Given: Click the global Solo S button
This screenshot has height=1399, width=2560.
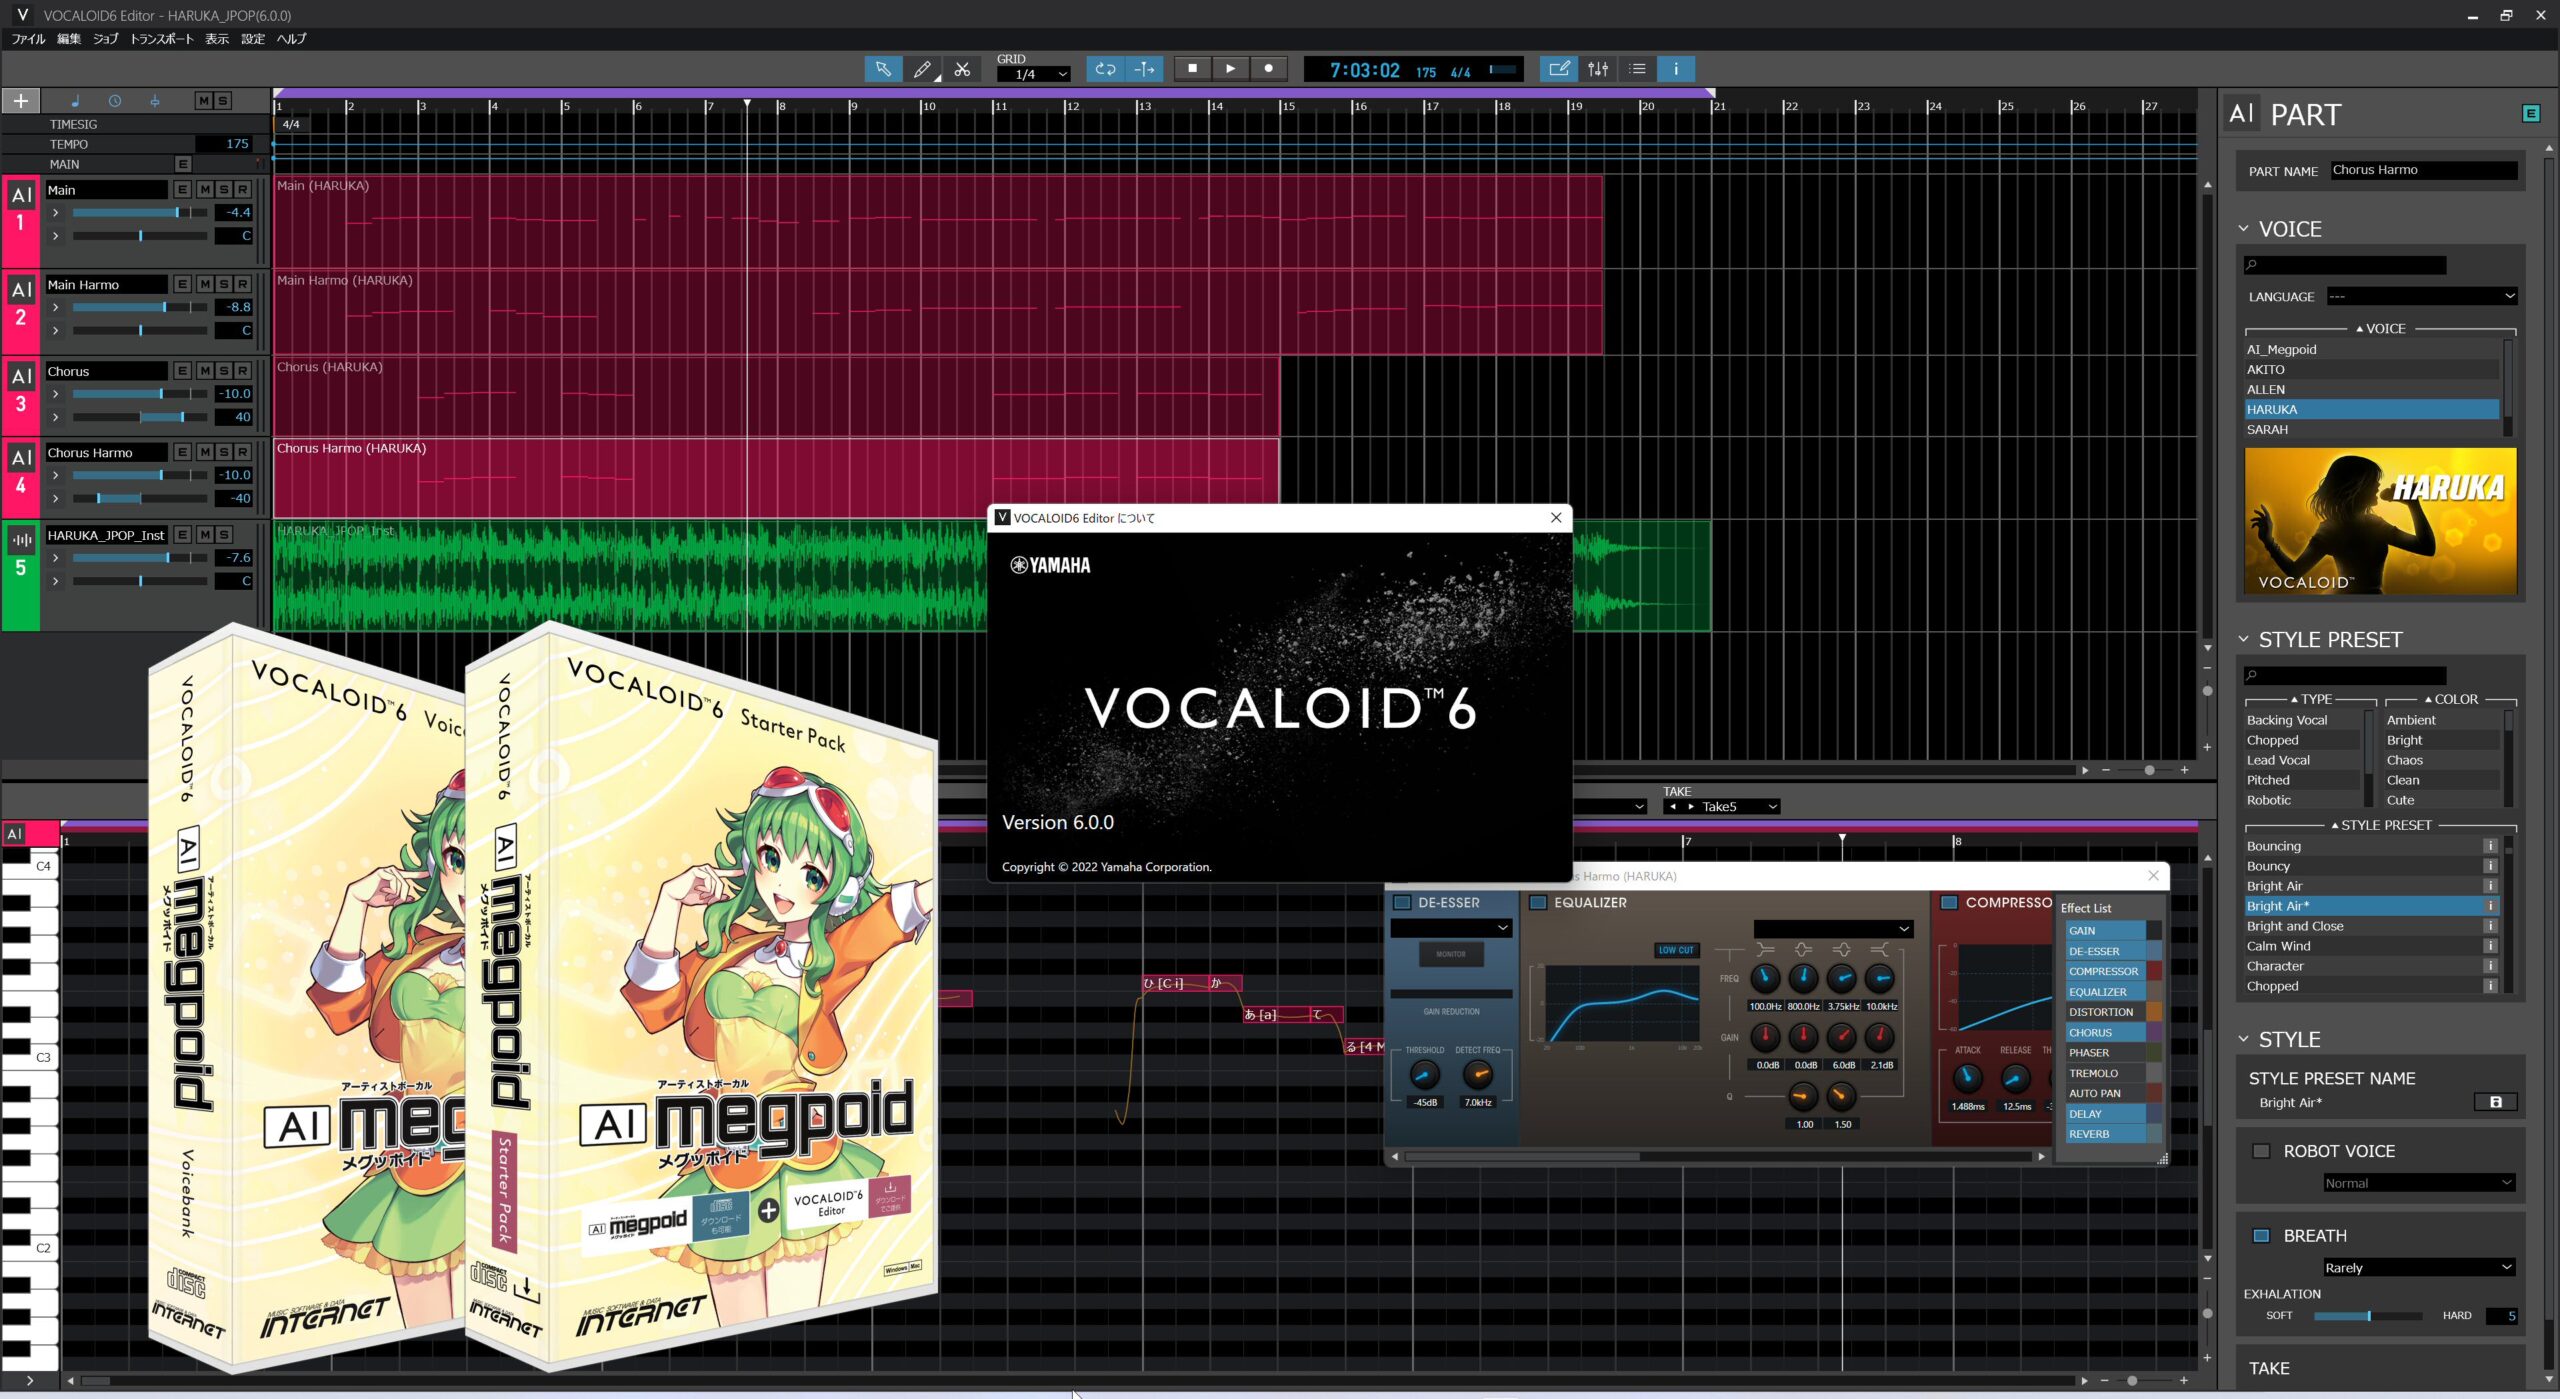Looking at the screenshot, I should pyautogui.click(x=223, y=101).
